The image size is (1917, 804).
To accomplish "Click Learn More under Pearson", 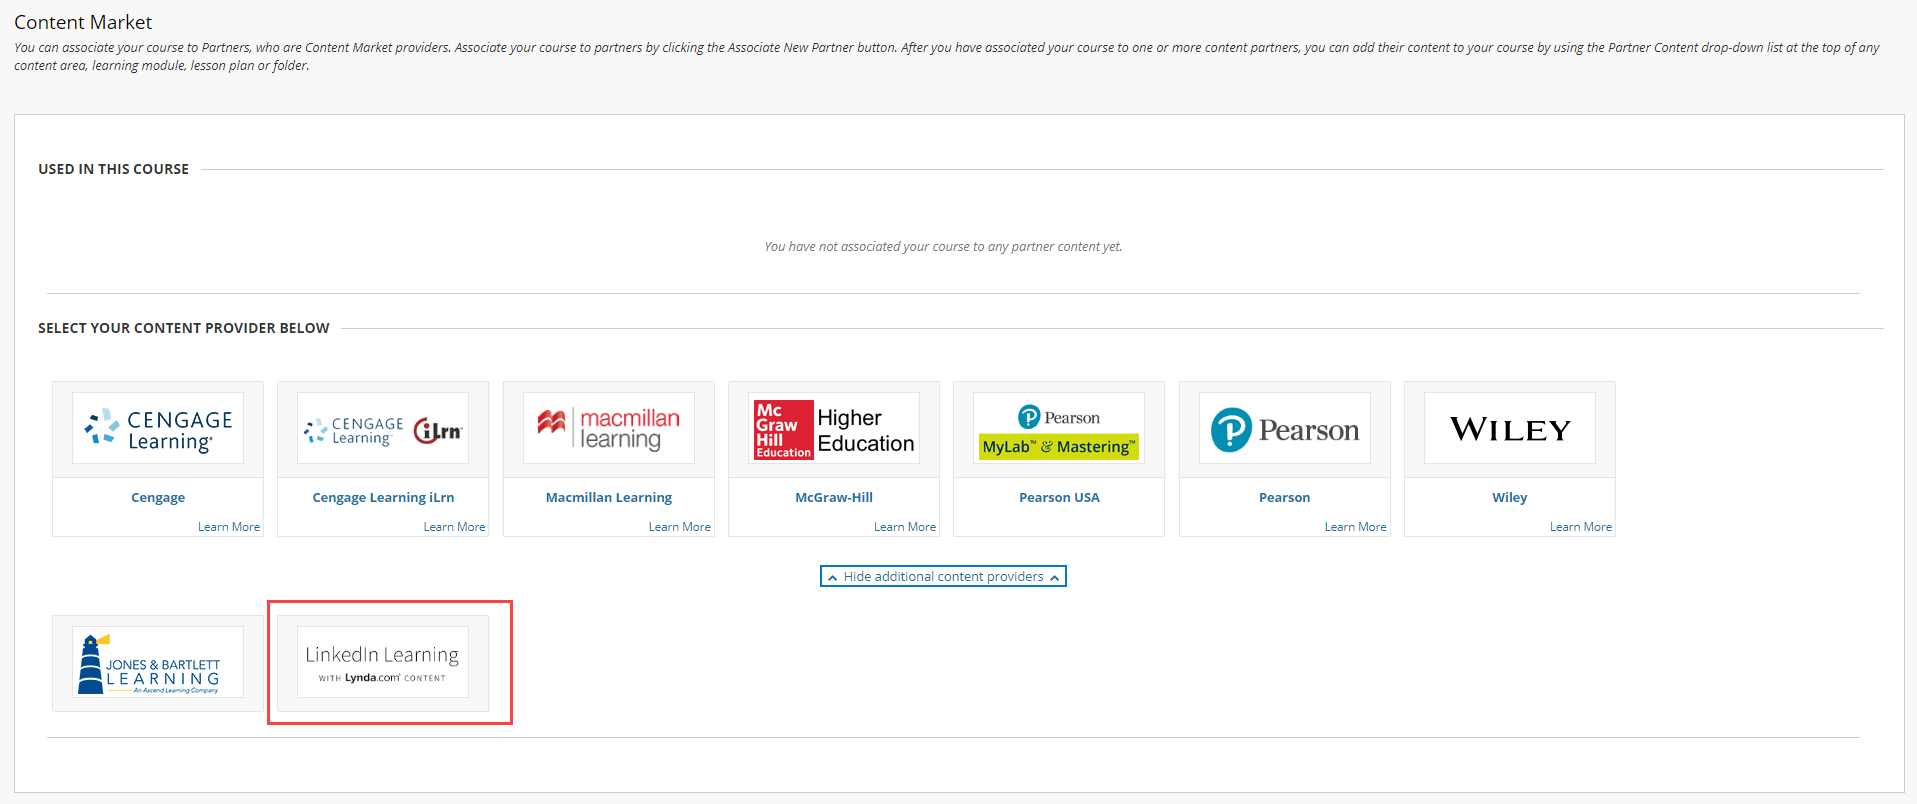I will tap(1356, 527).
